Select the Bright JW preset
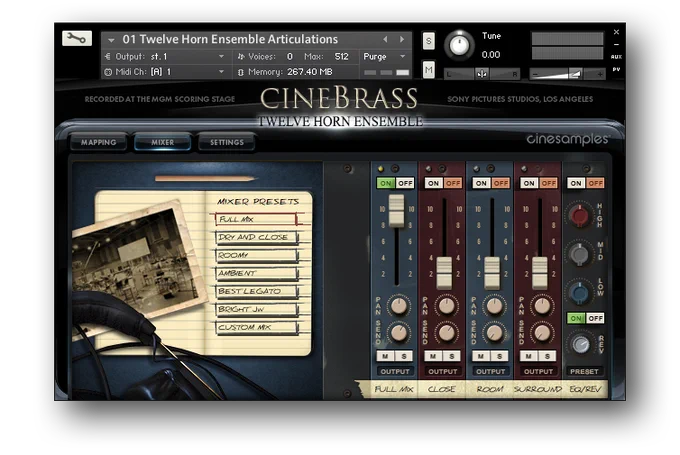 point(256,309)
